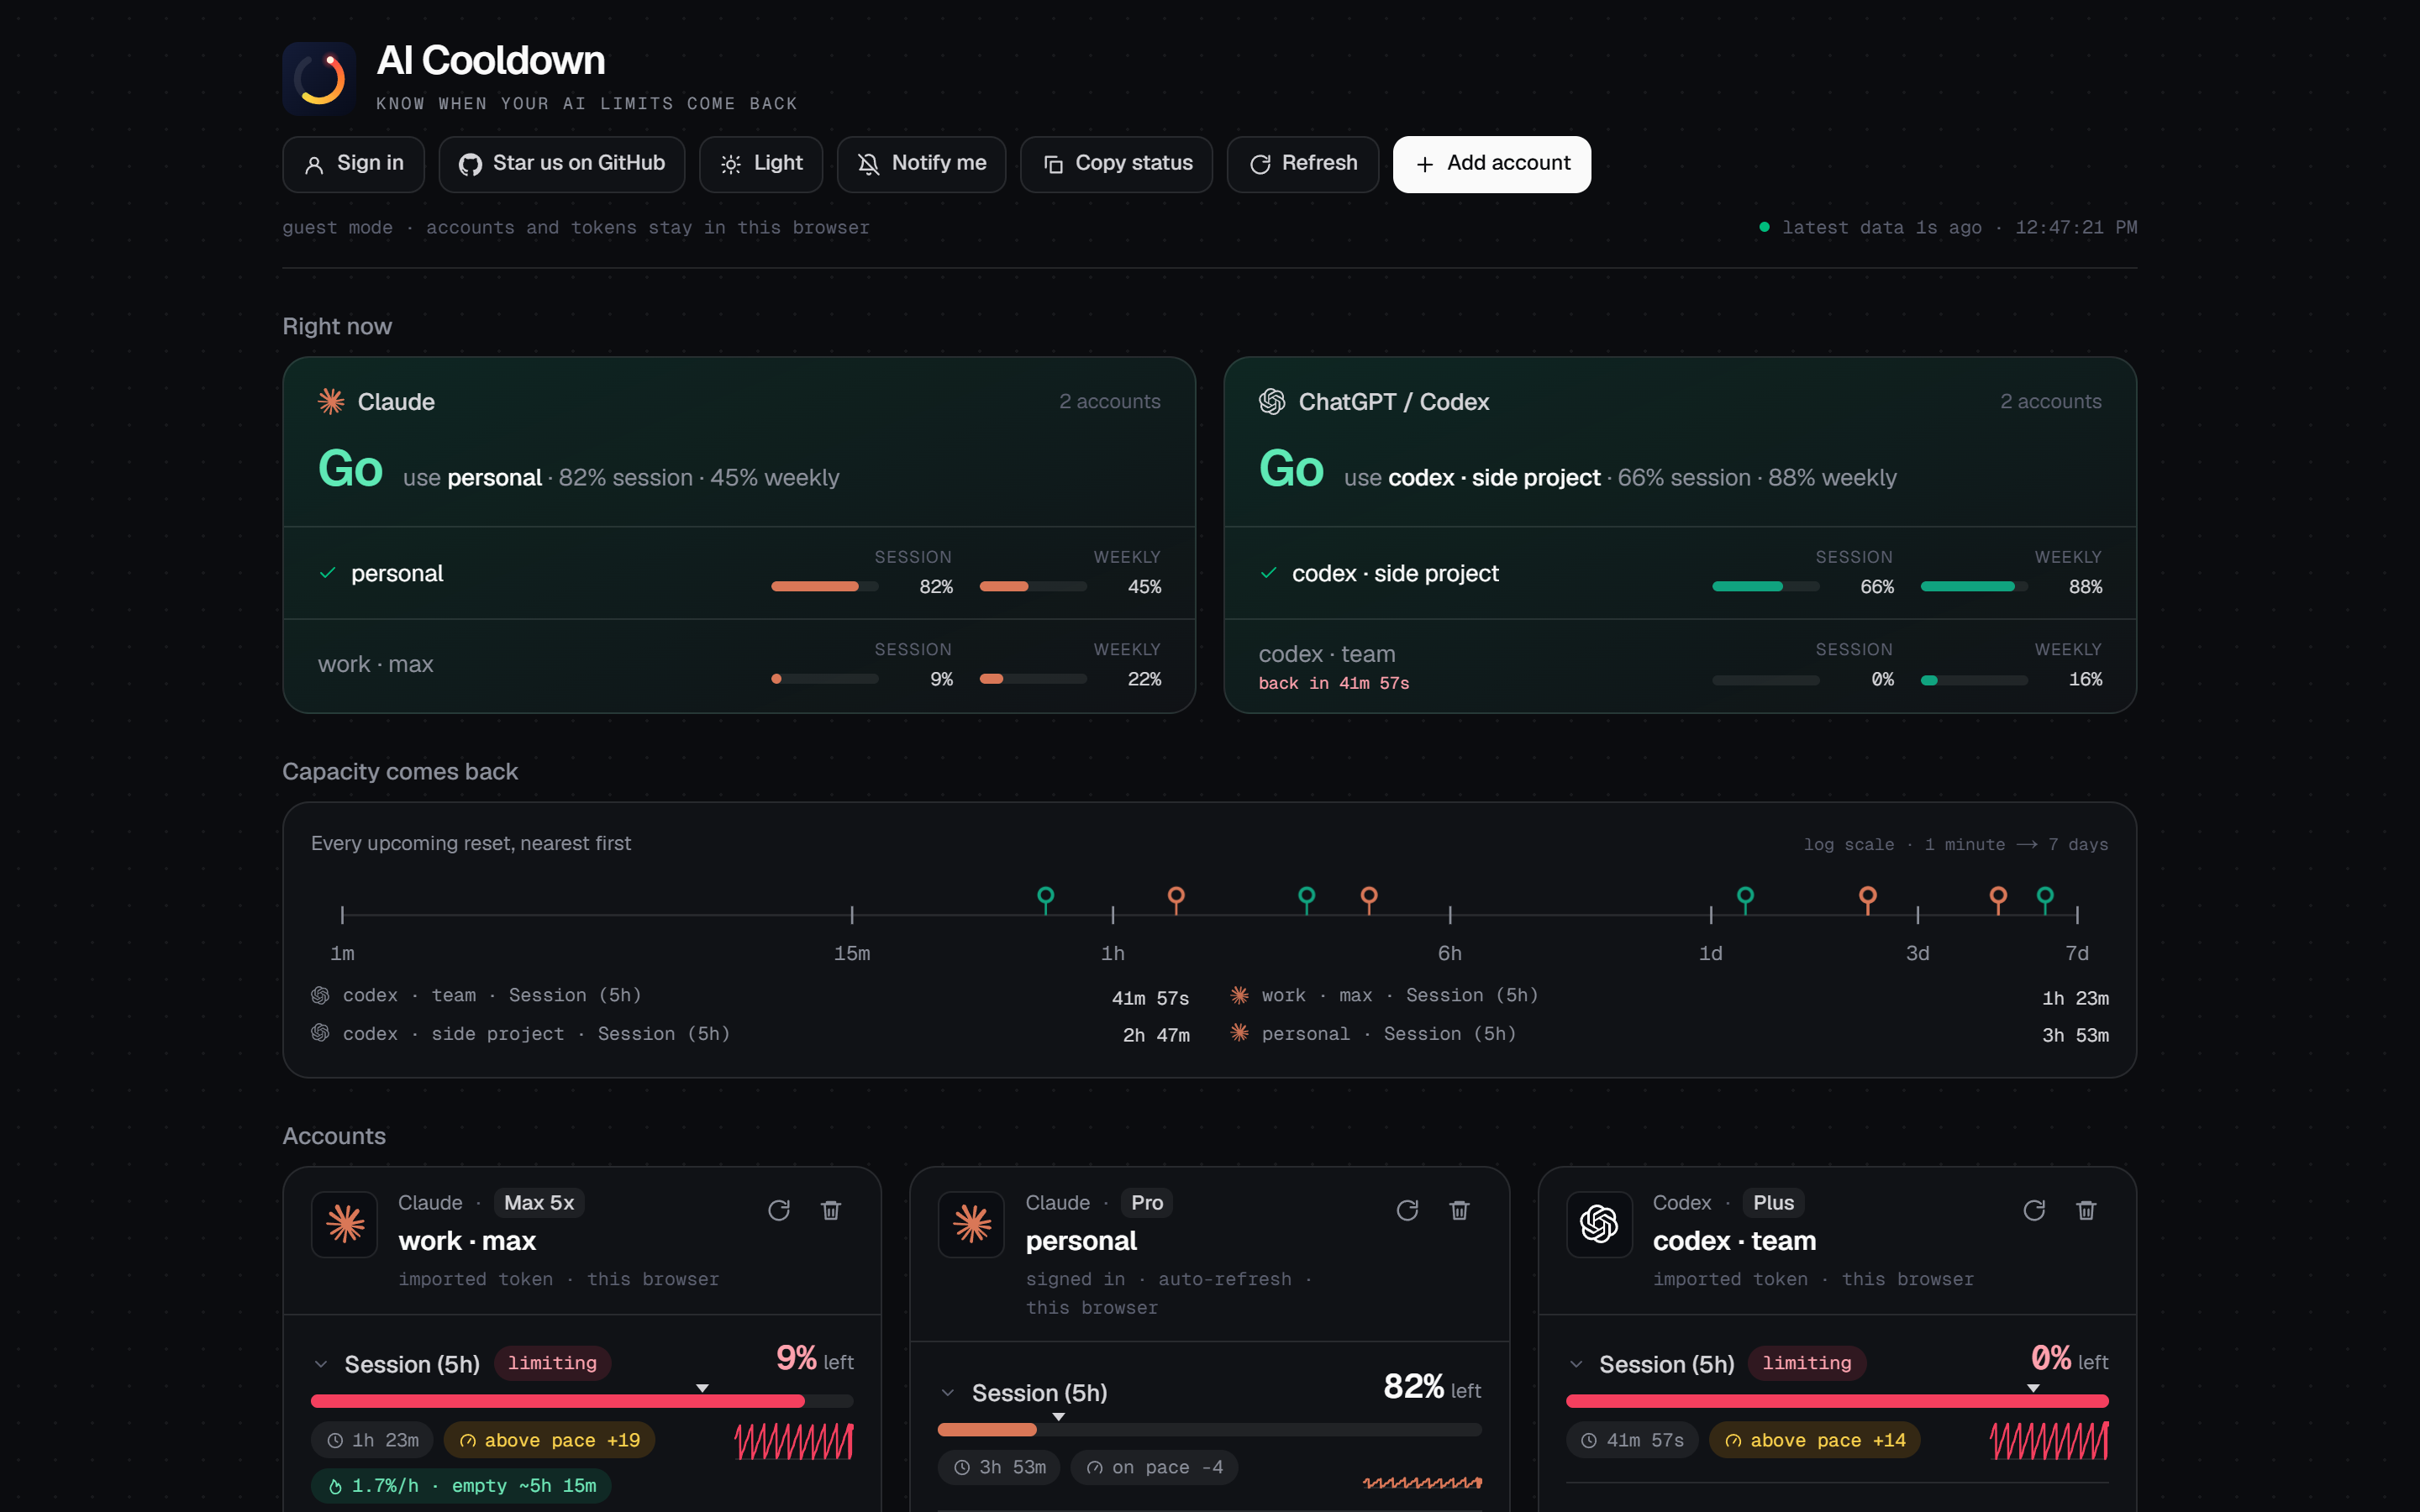Select the codex · side project row
Screen dimensions: 2420x1512
[1680, 573]
